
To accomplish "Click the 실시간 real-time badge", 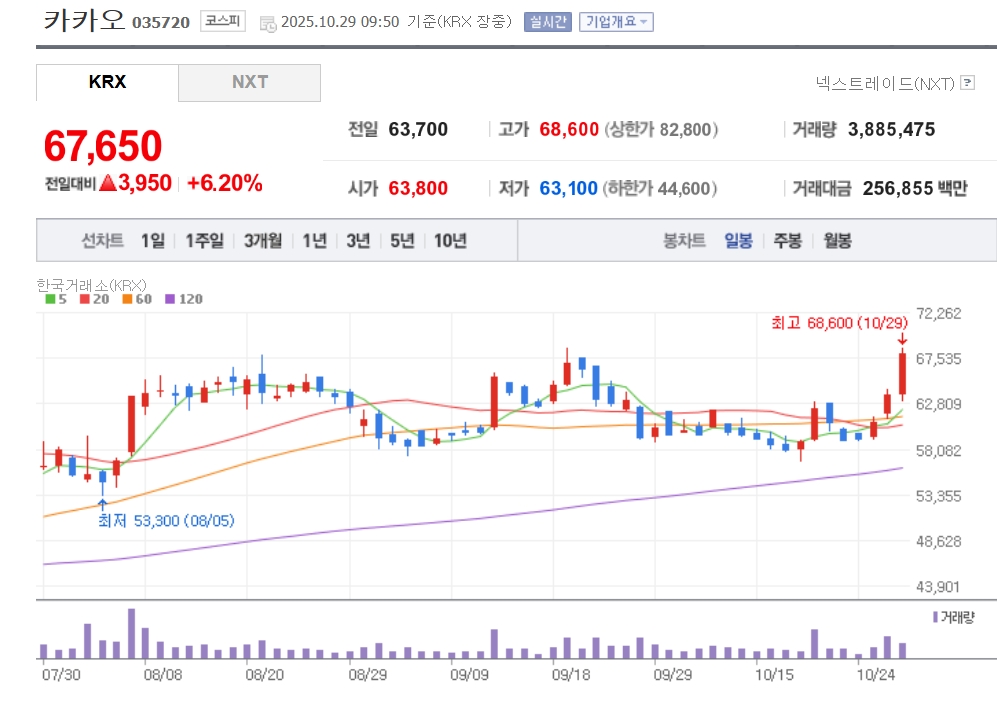I will [547, 22].
